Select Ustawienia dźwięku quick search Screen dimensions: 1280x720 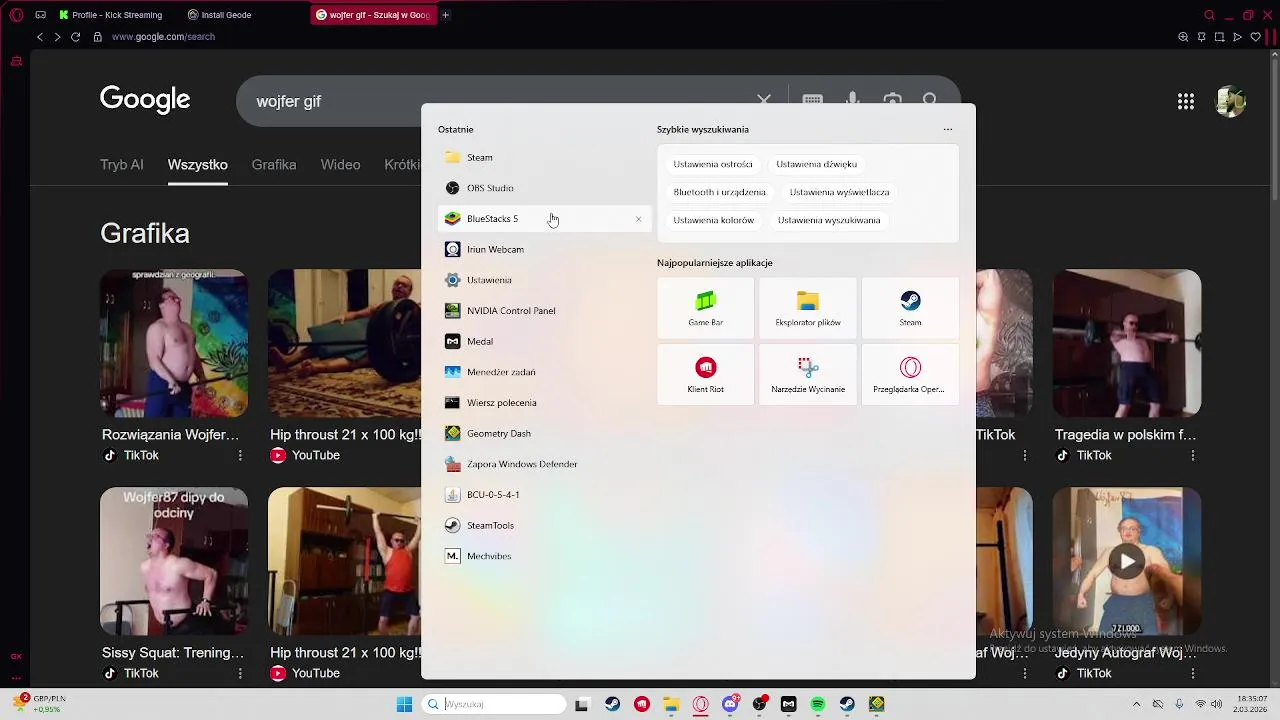click(816, 164)
